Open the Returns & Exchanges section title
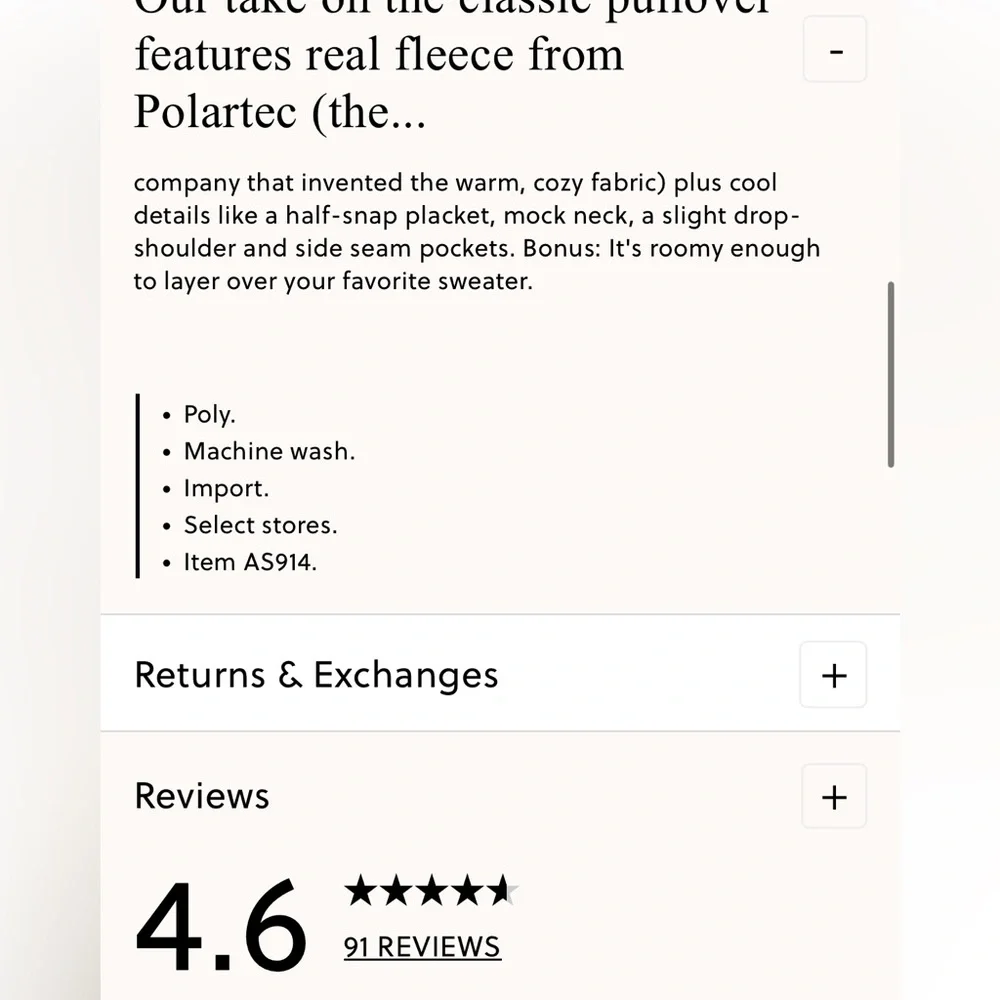This screenshot has height=1000, width=1000. point(316,675)
